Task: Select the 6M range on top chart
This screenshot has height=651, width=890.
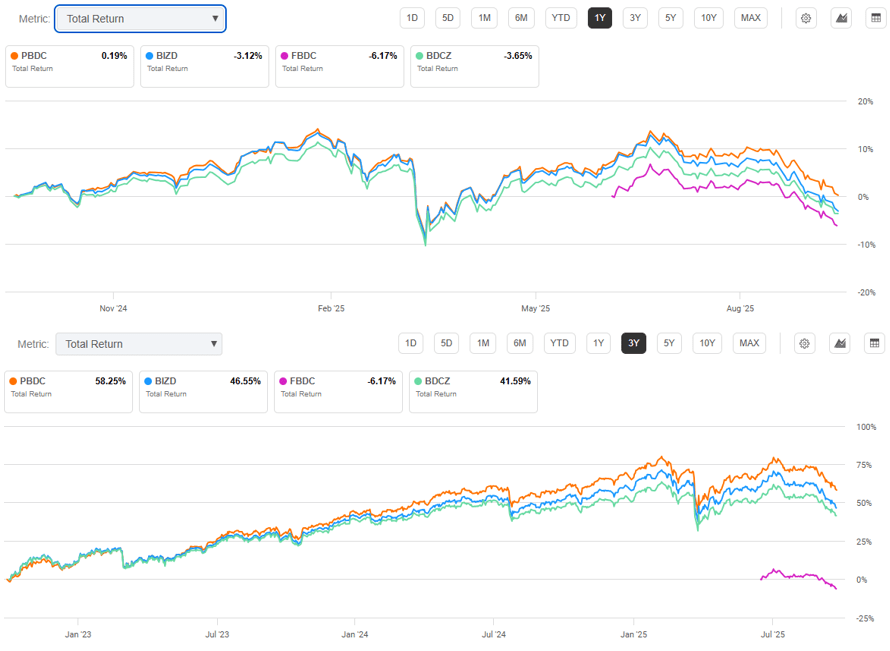Action: click(524, 17)
